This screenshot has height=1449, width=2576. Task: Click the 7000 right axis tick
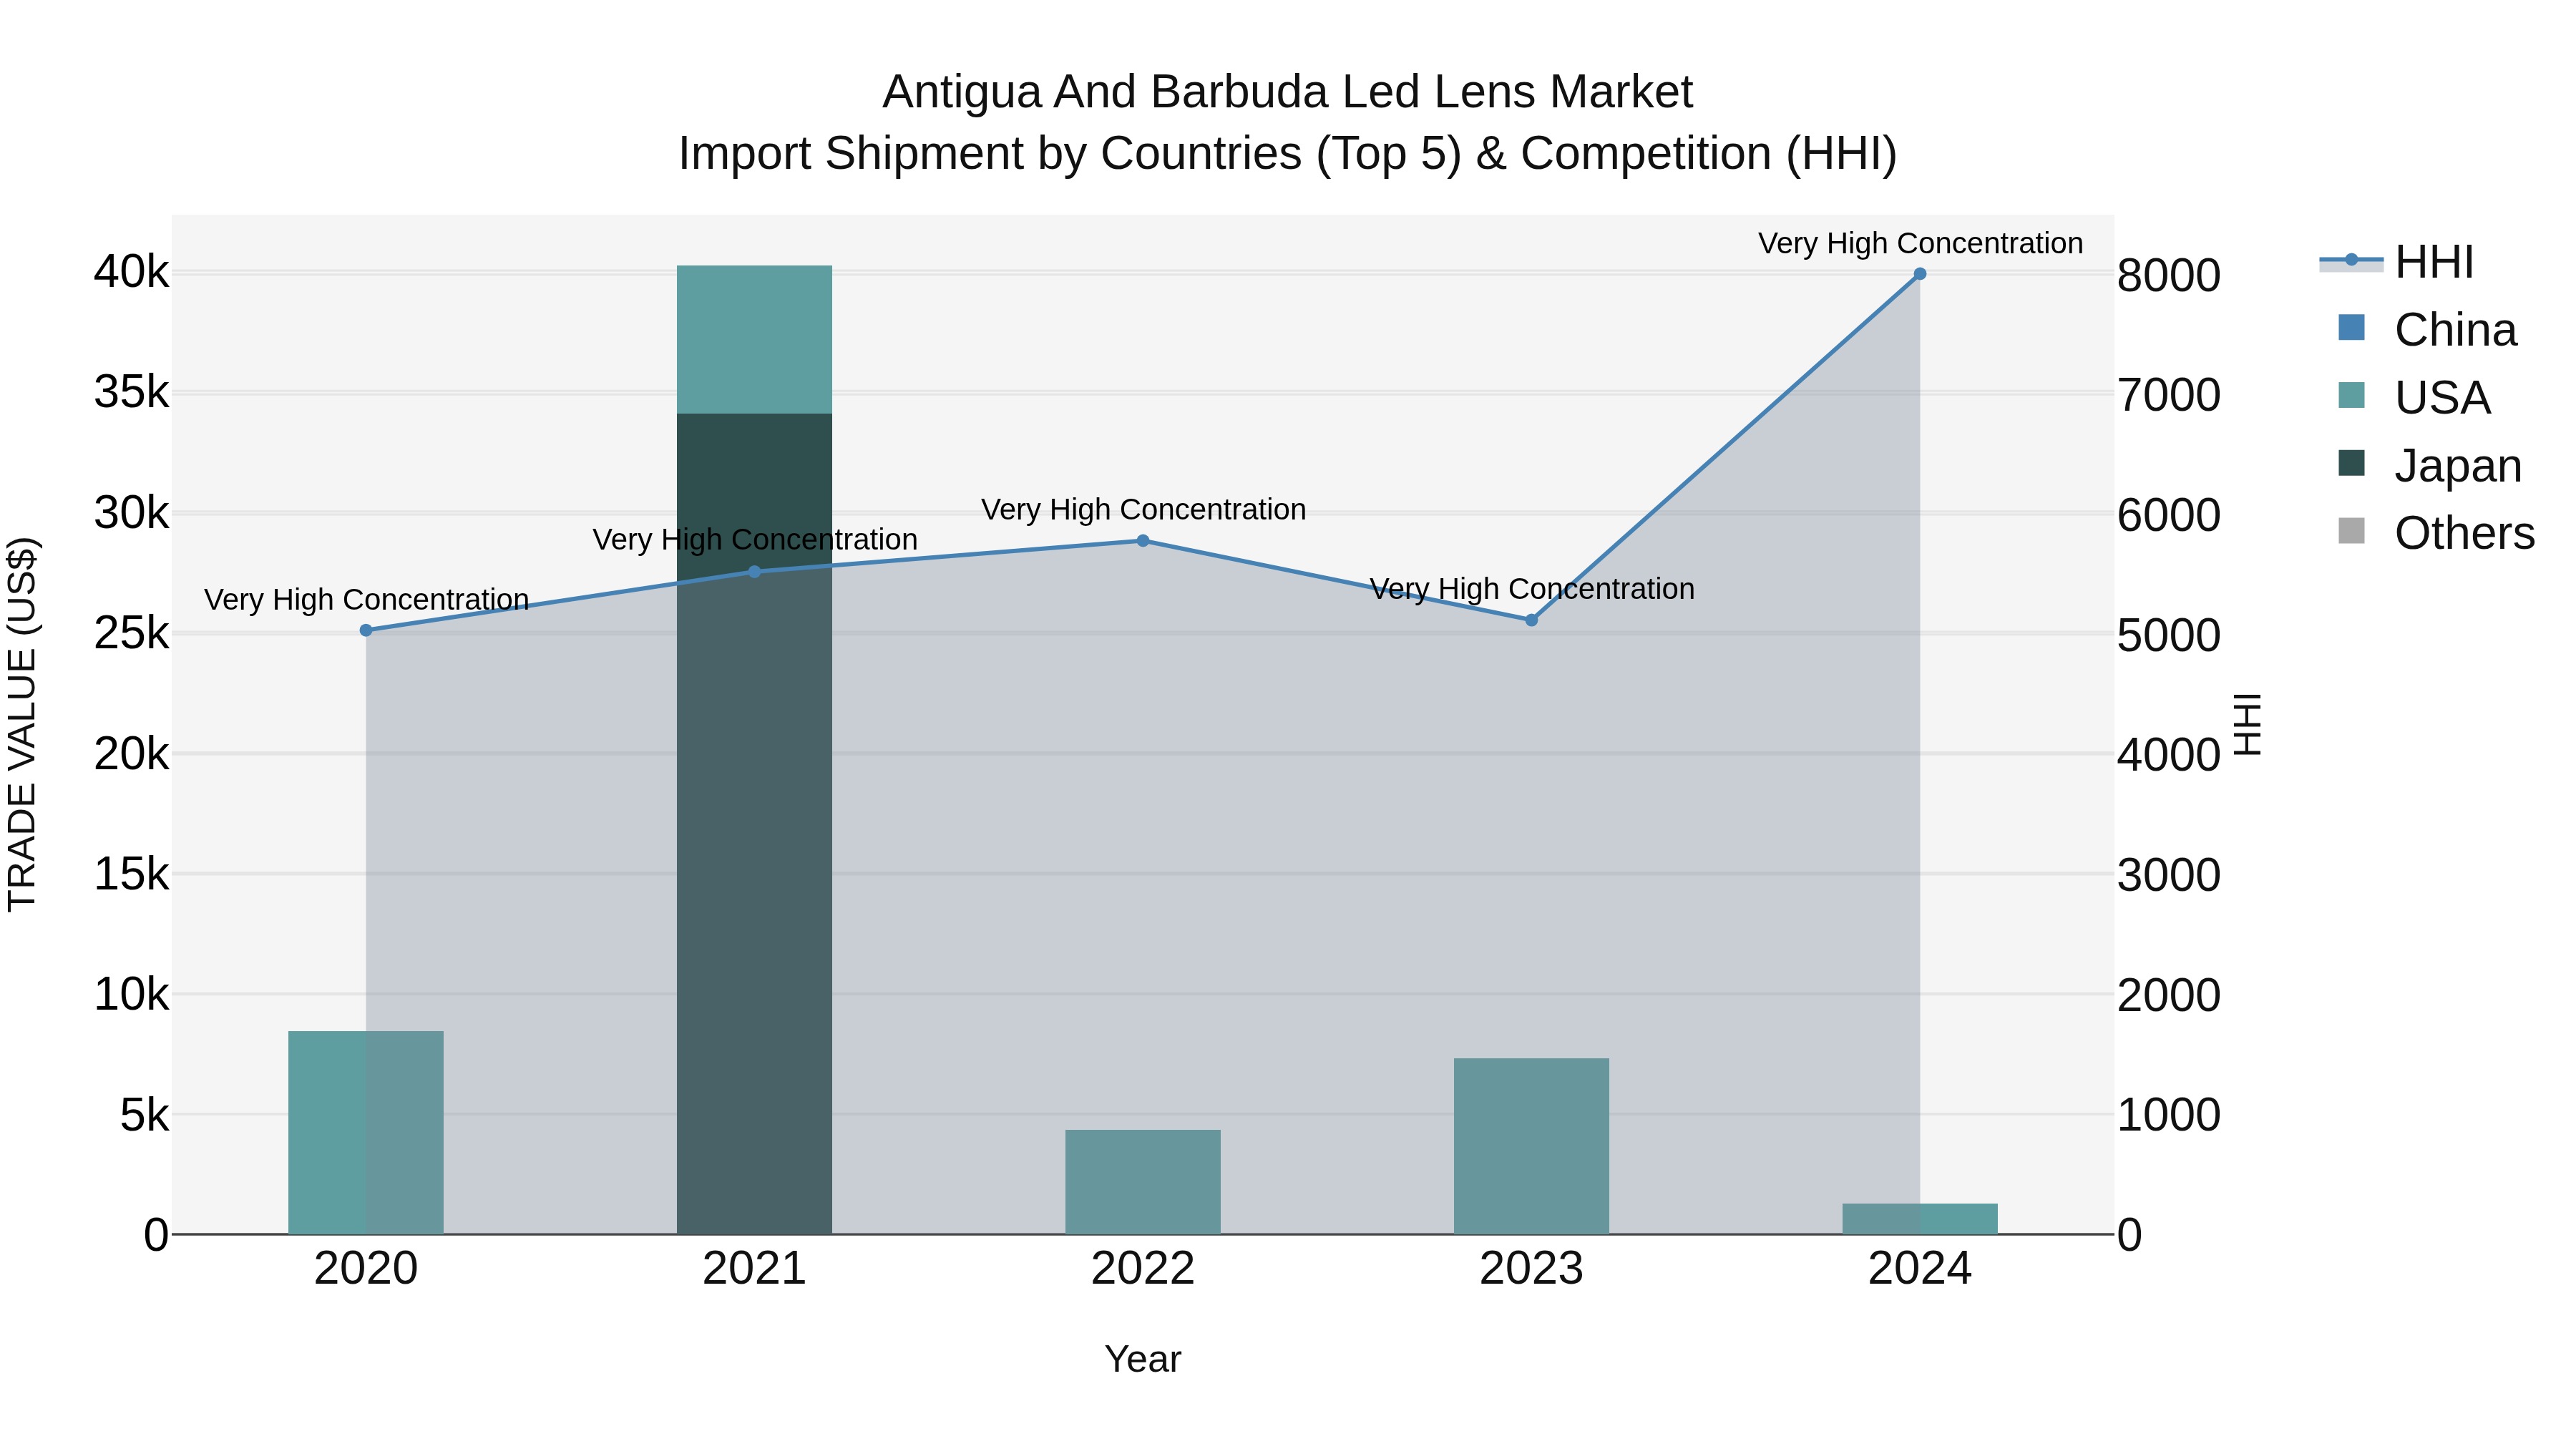pyautogui.click(x=2169, y=395)
